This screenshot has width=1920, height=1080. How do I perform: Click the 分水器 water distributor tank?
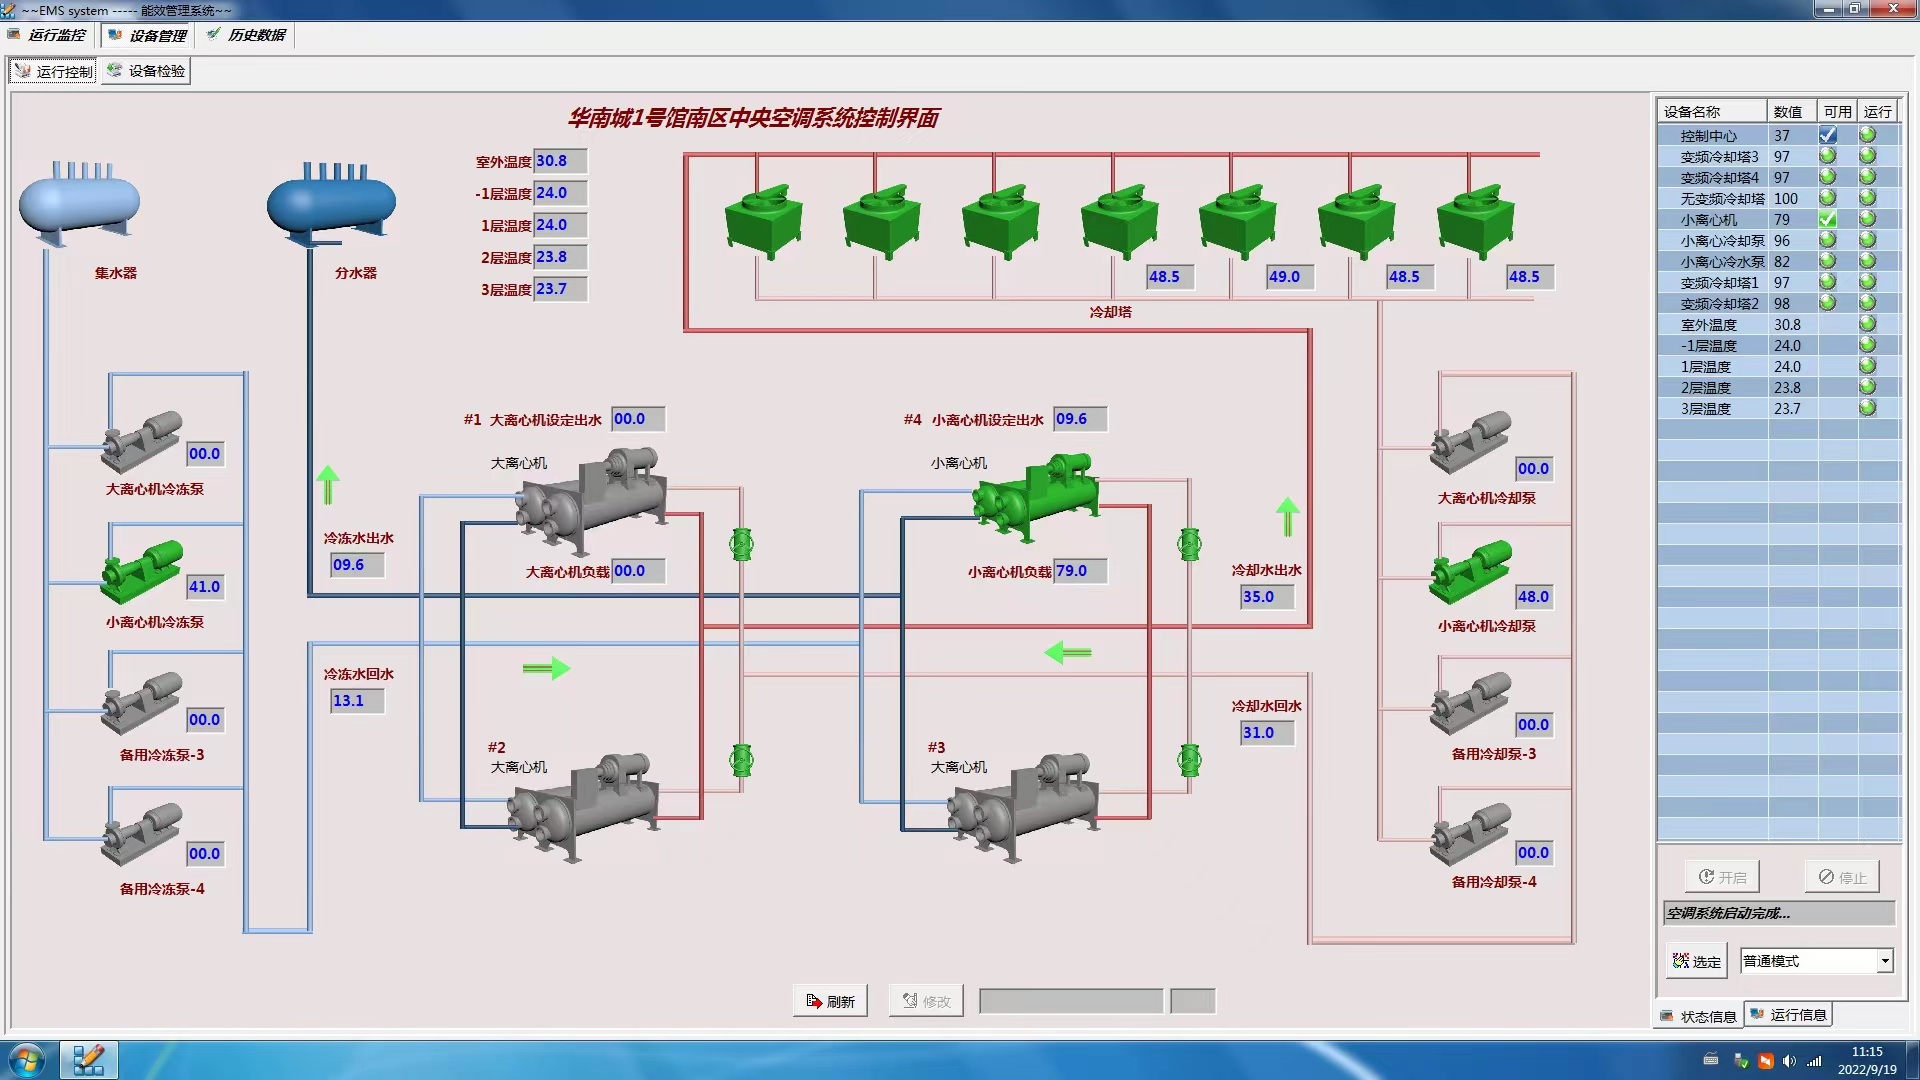[331, 203]
